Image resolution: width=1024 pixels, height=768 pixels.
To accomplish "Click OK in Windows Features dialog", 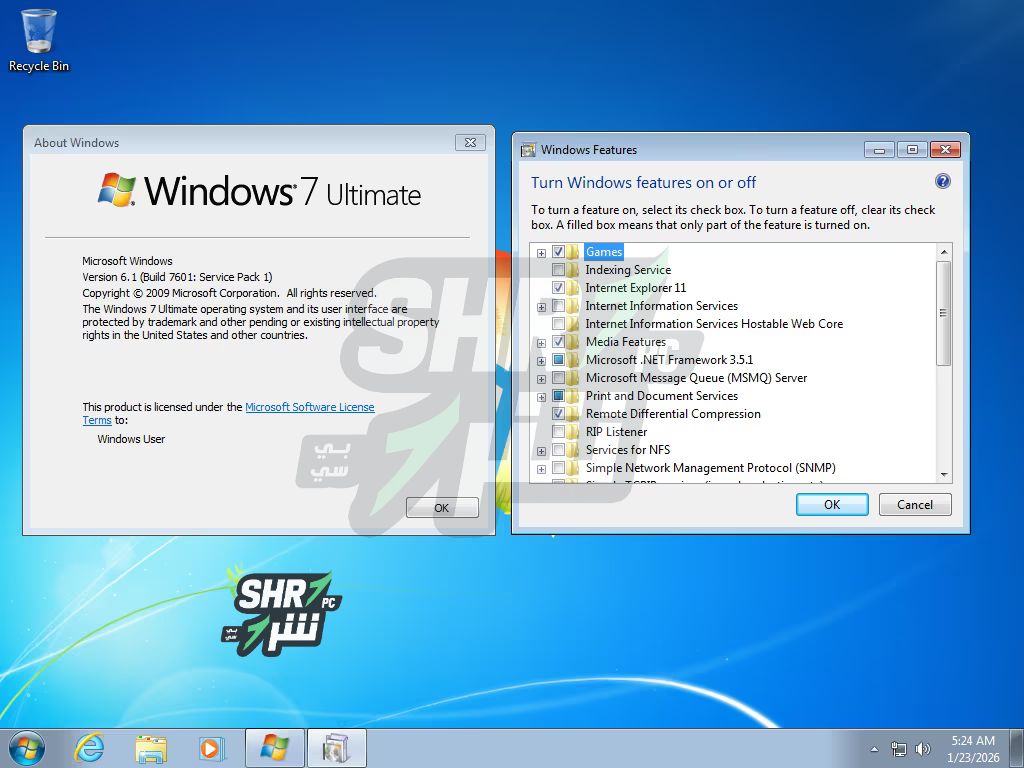I will pos(832,504).
